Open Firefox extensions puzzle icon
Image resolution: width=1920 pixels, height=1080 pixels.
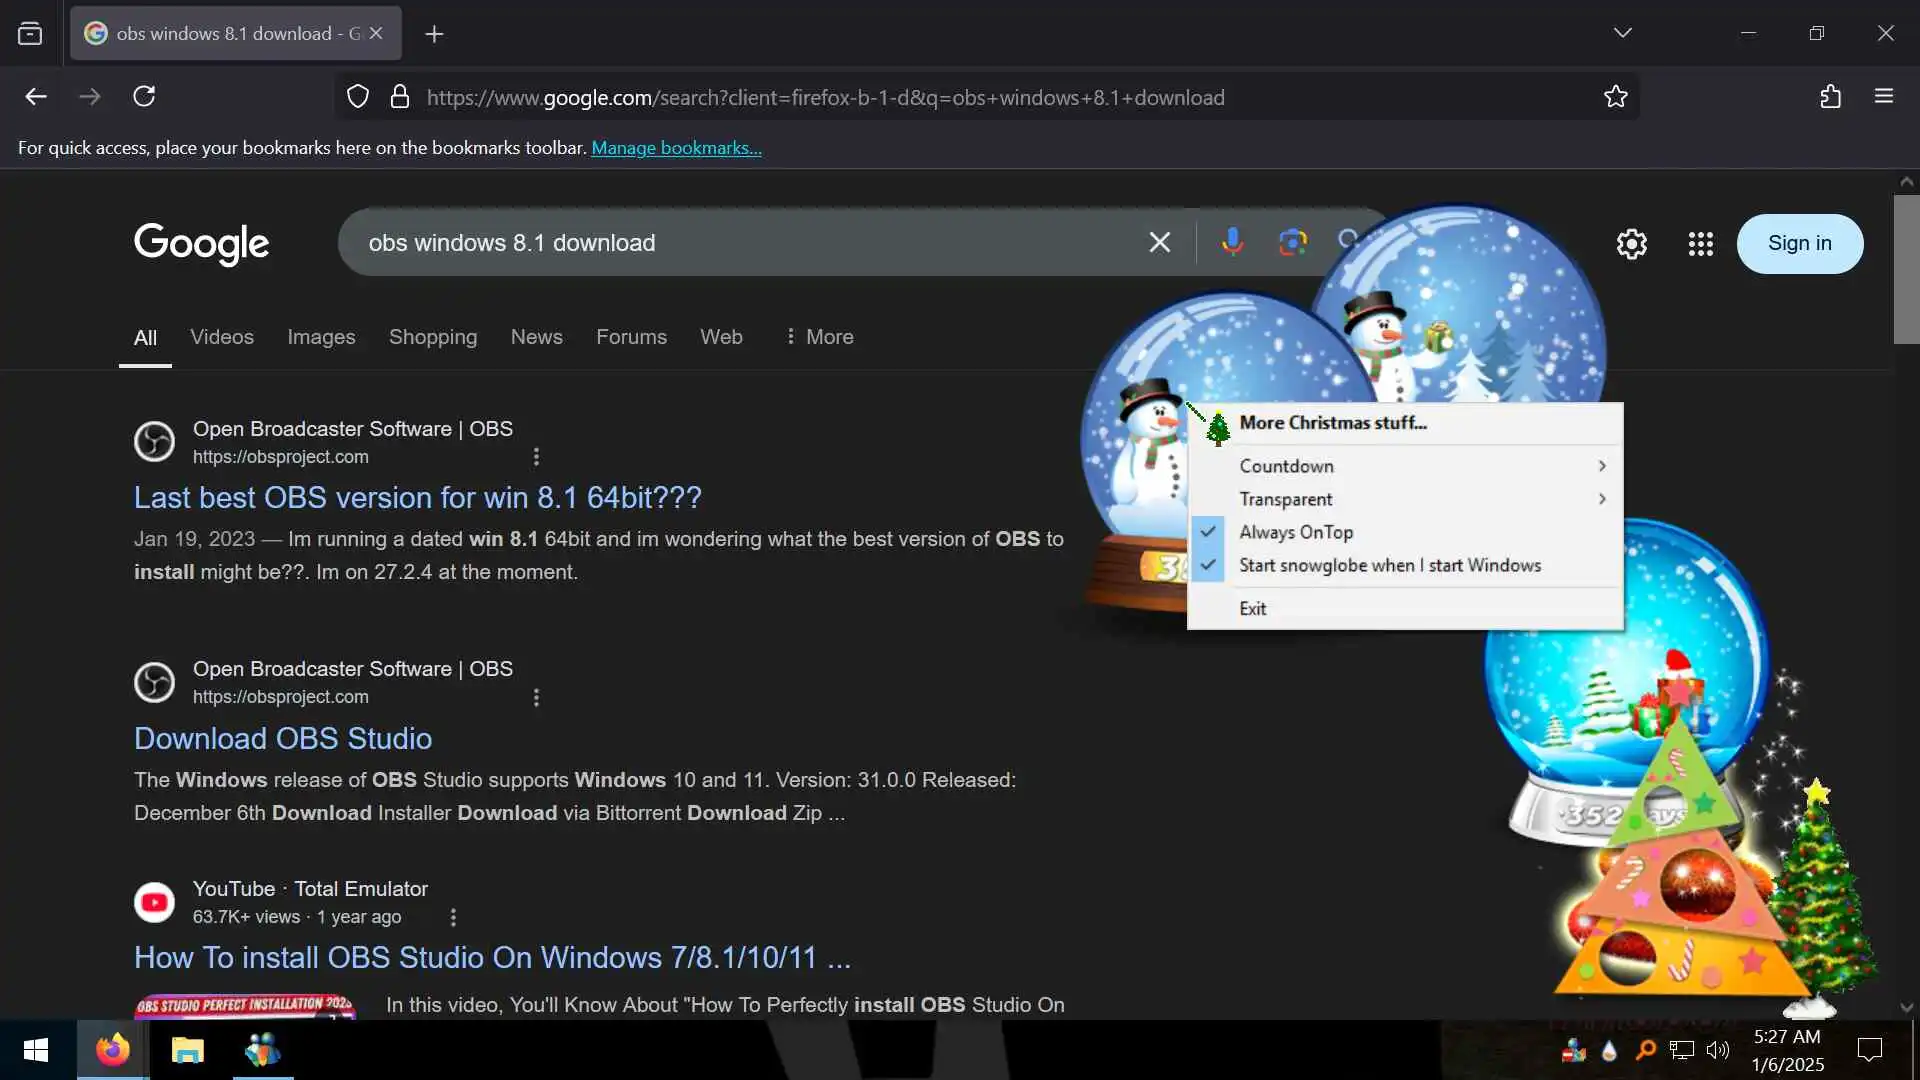coord(1830,97)
